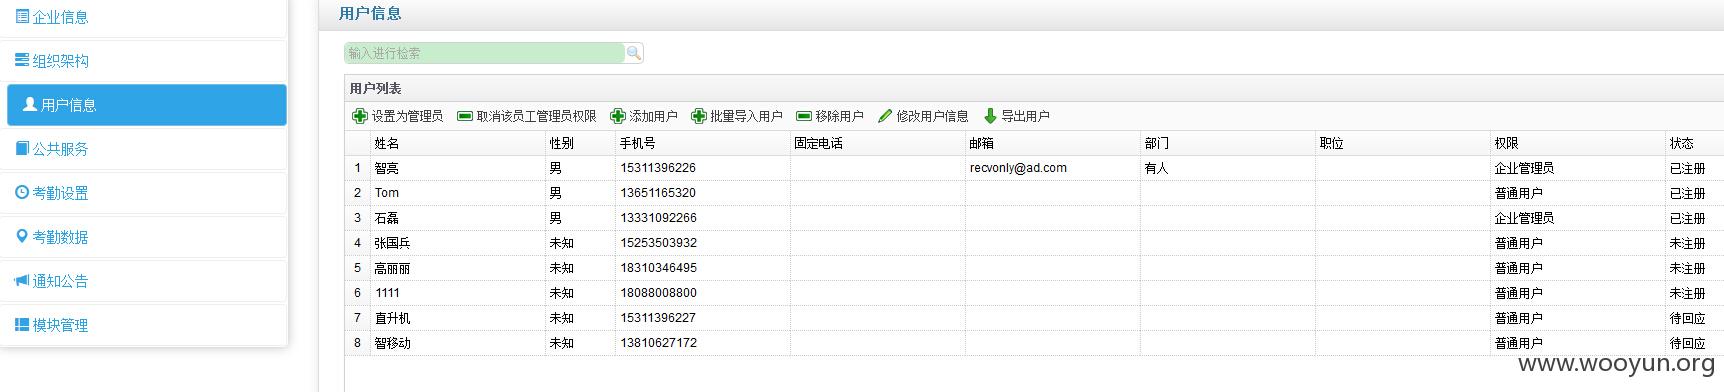Viewport: 1724px width, 392px height.
Task: Click phone number 15311396226
Action: (x=658, y=168)
